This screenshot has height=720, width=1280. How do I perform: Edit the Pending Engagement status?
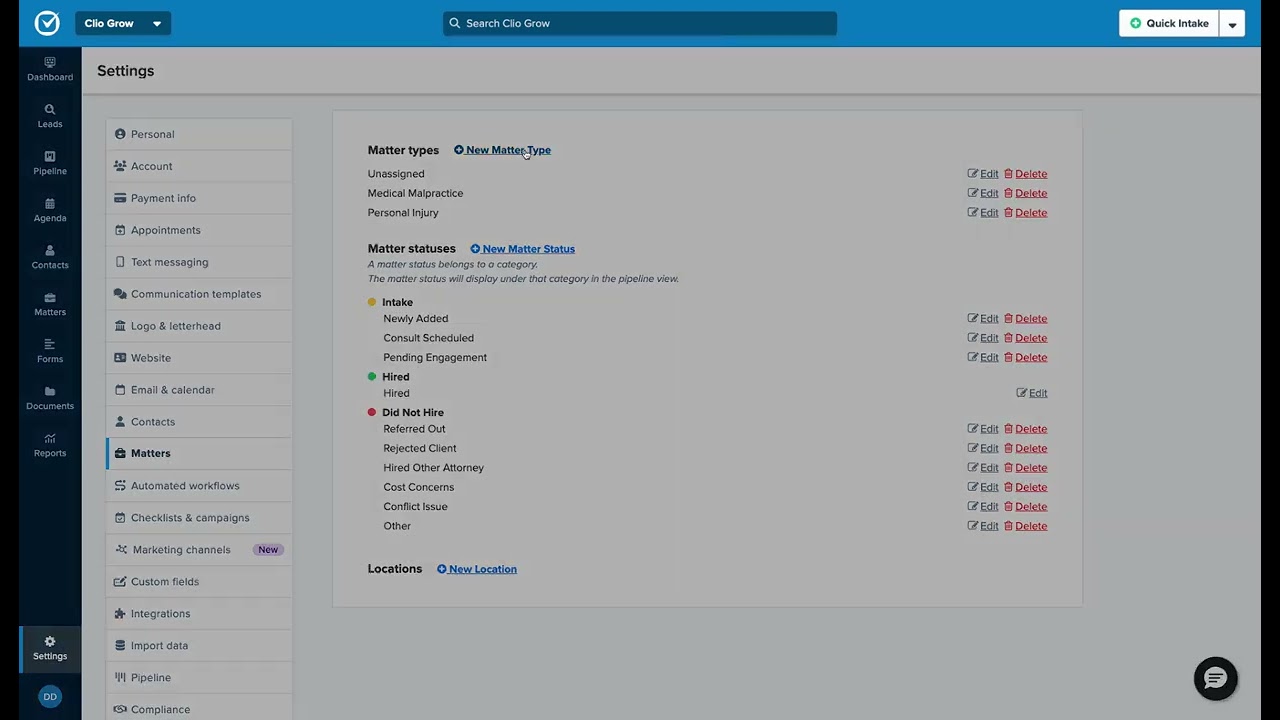(983, 357)
